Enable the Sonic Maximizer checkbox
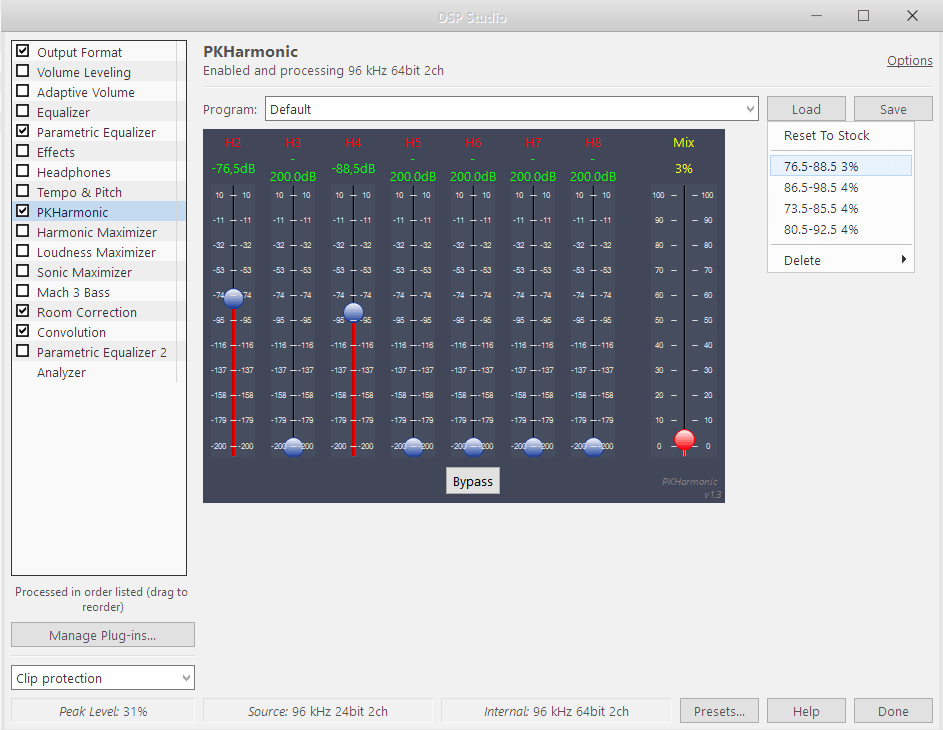This screenshot has width=943, height=730. pyautogui.click(x=23, y=271)
